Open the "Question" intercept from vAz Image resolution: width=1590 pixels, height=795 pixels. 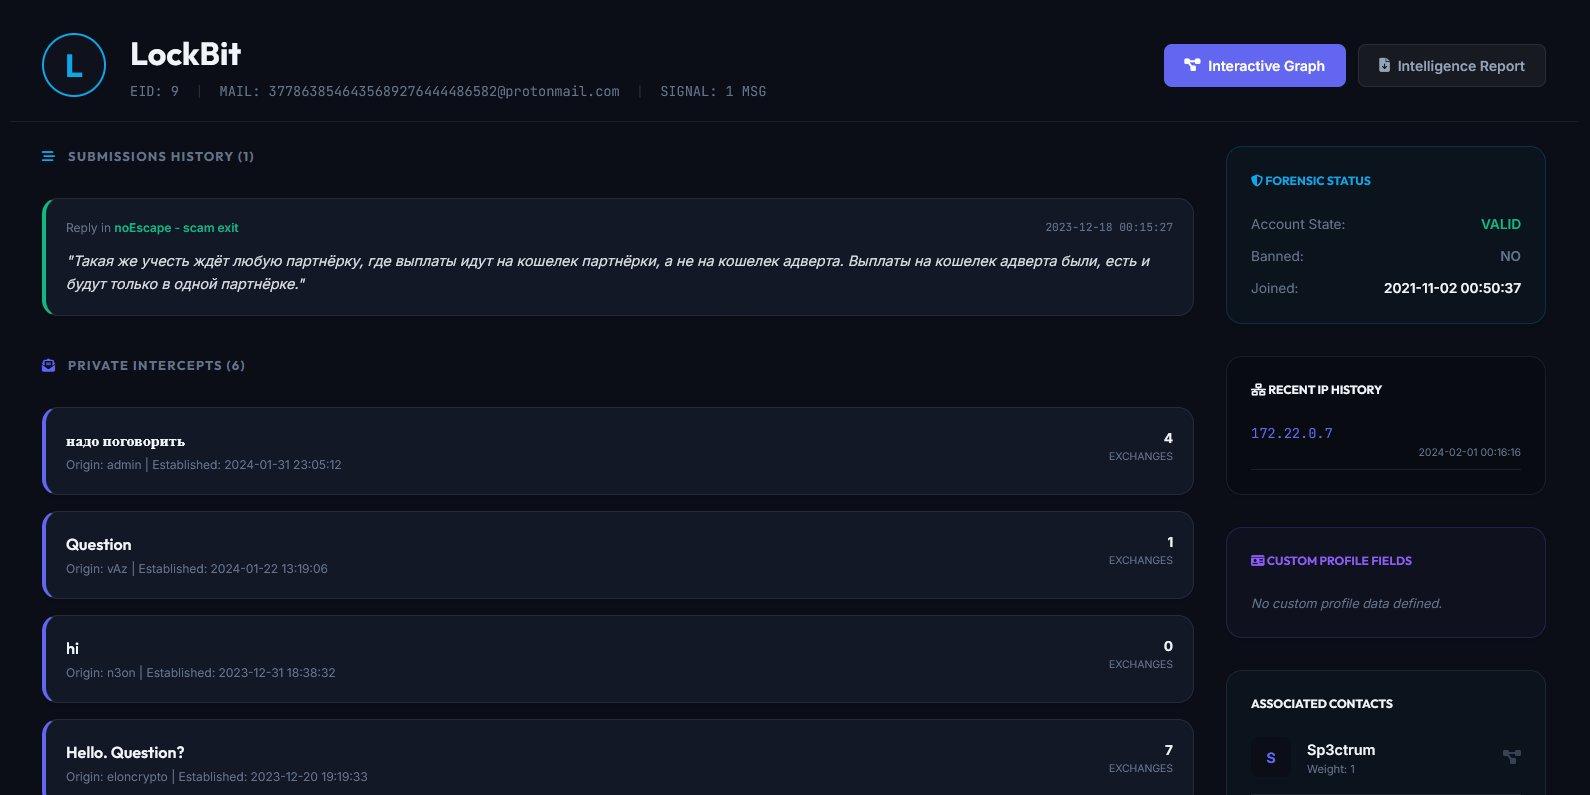pos(618,555)
